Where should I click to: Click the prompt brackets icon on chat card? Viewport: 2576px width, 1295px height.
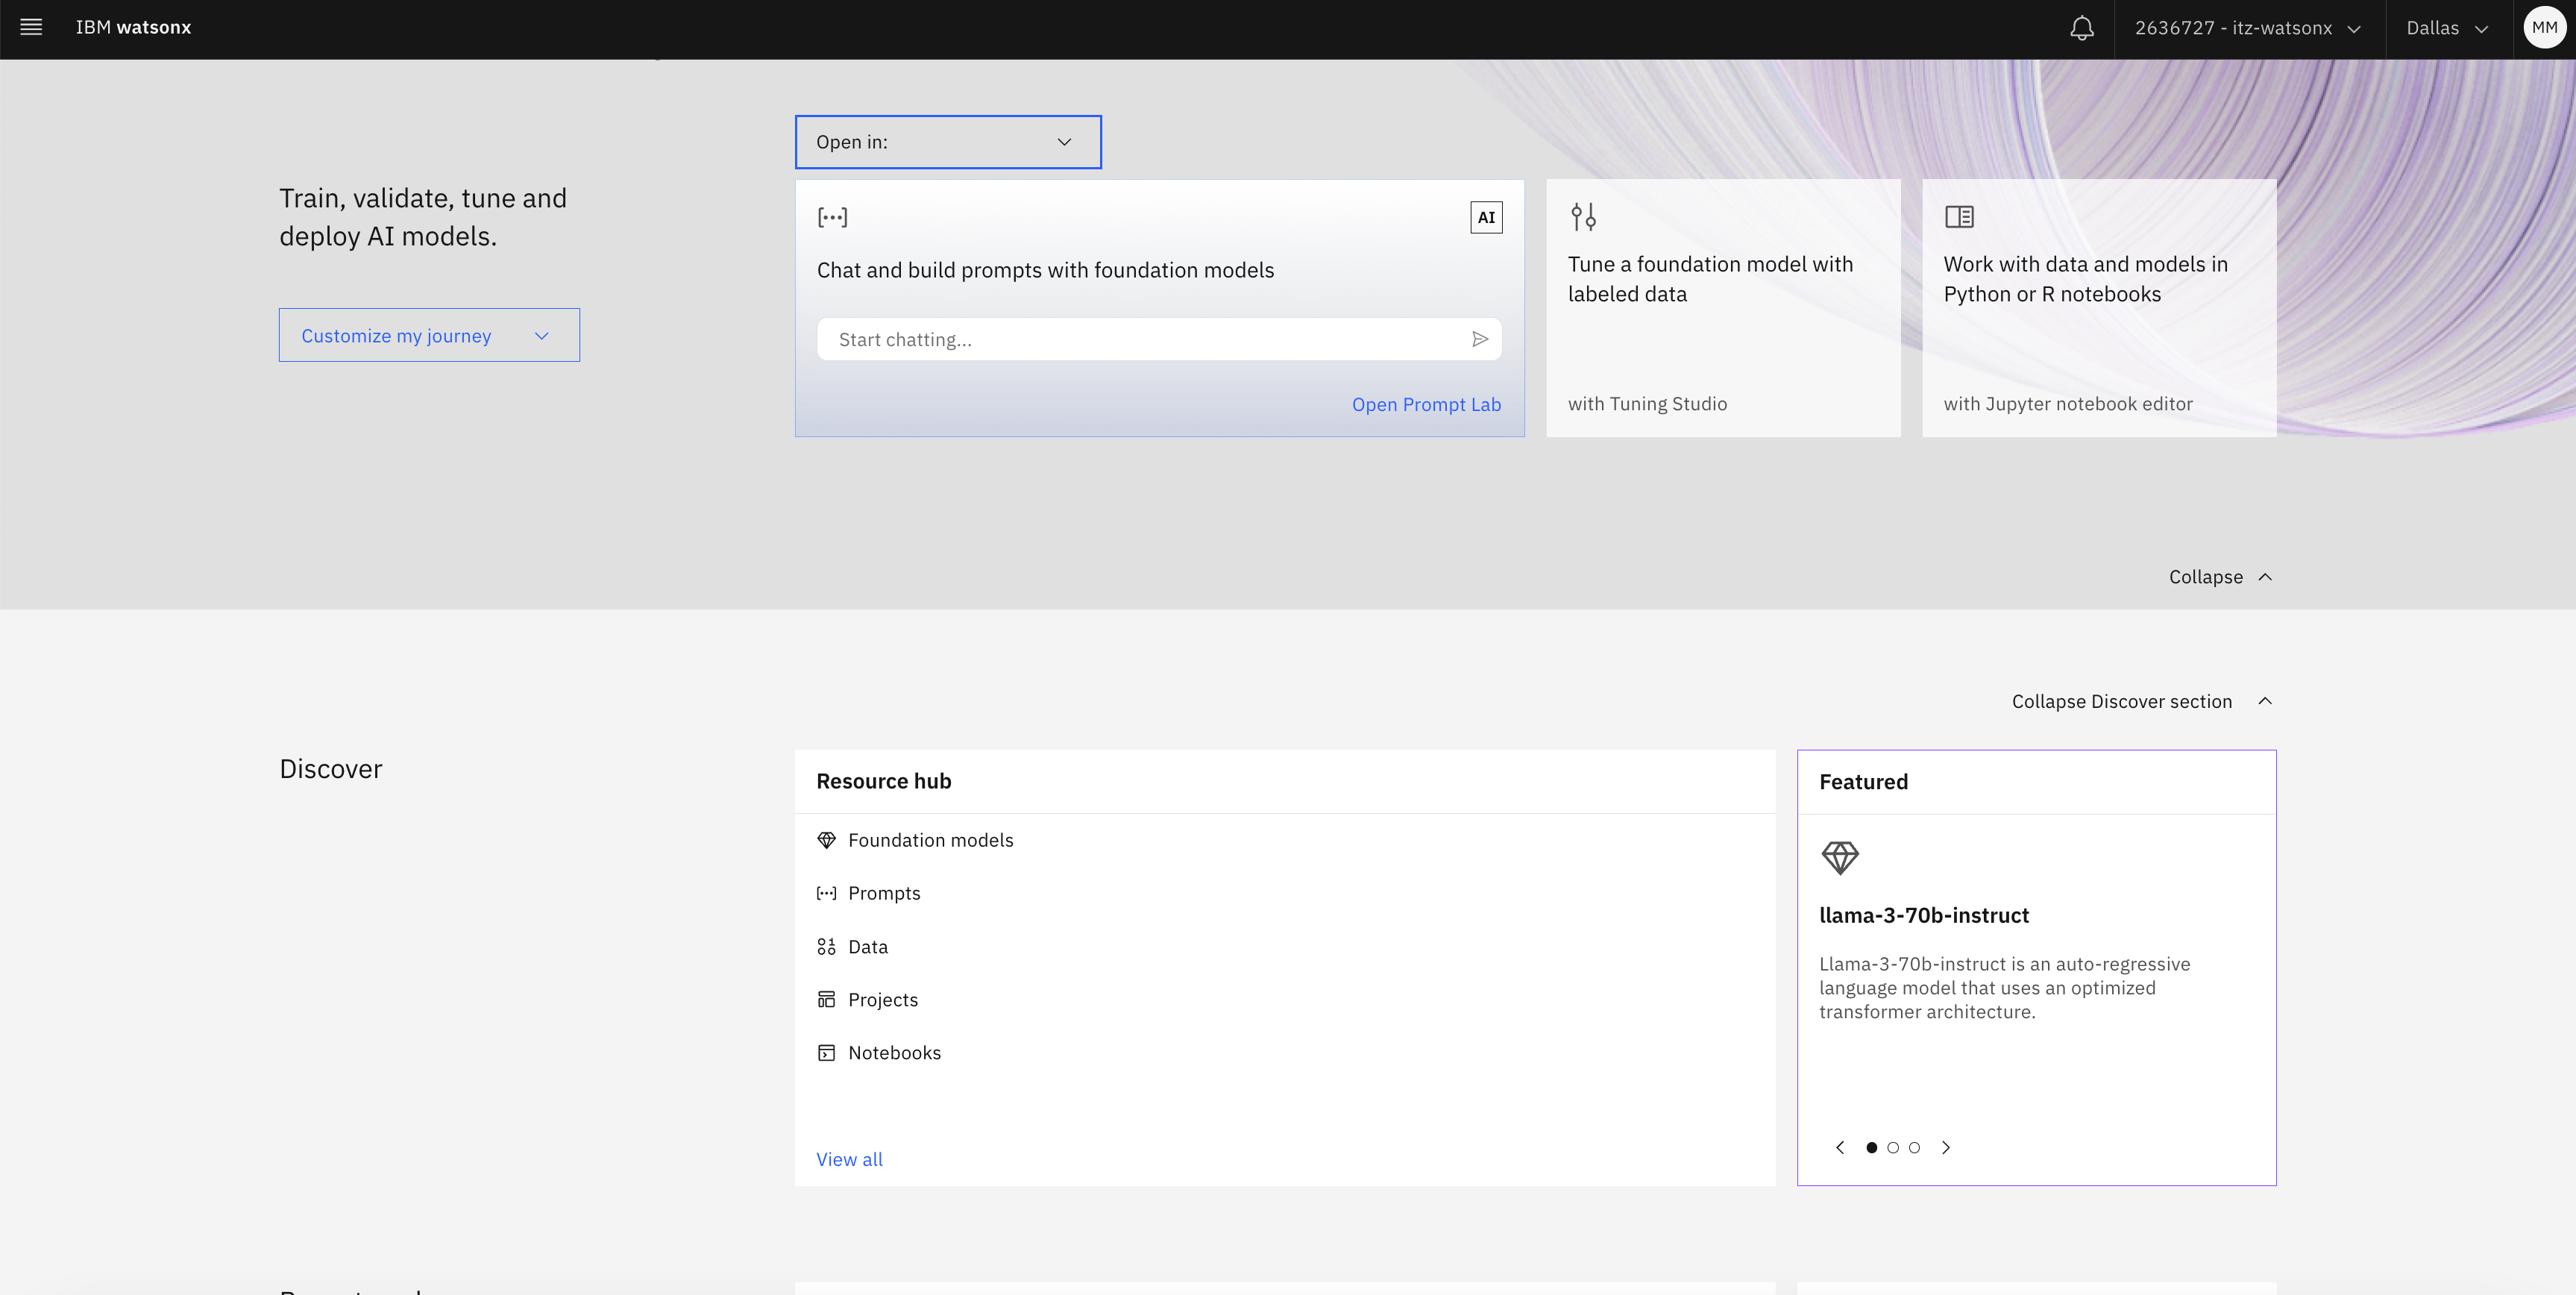(832, 217)
